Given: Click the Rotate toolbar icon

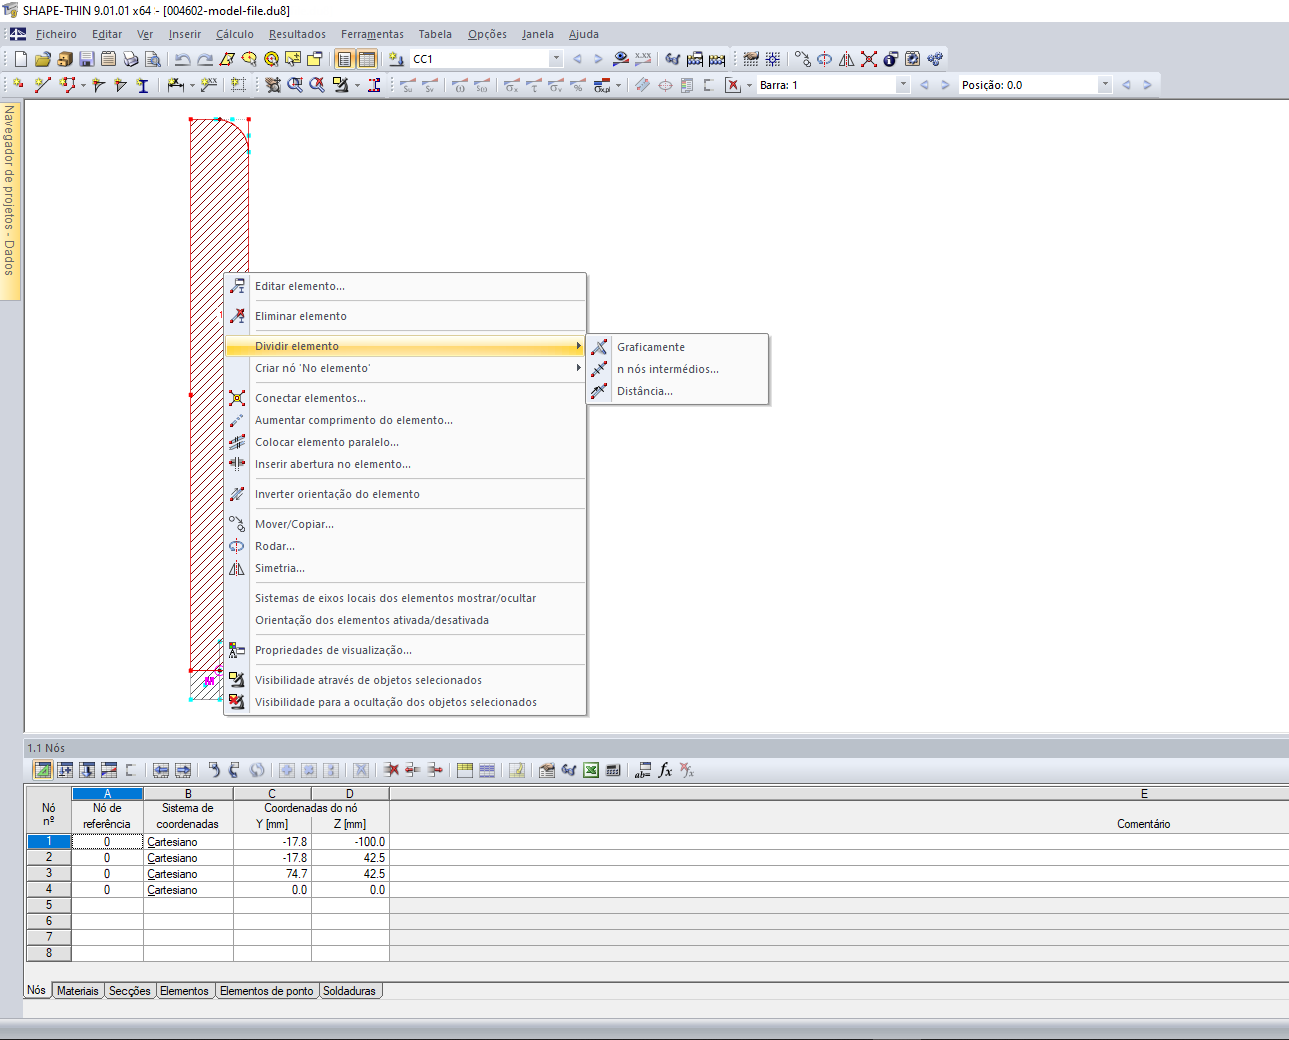Looking at the screenshot, I should click(825, 59).
